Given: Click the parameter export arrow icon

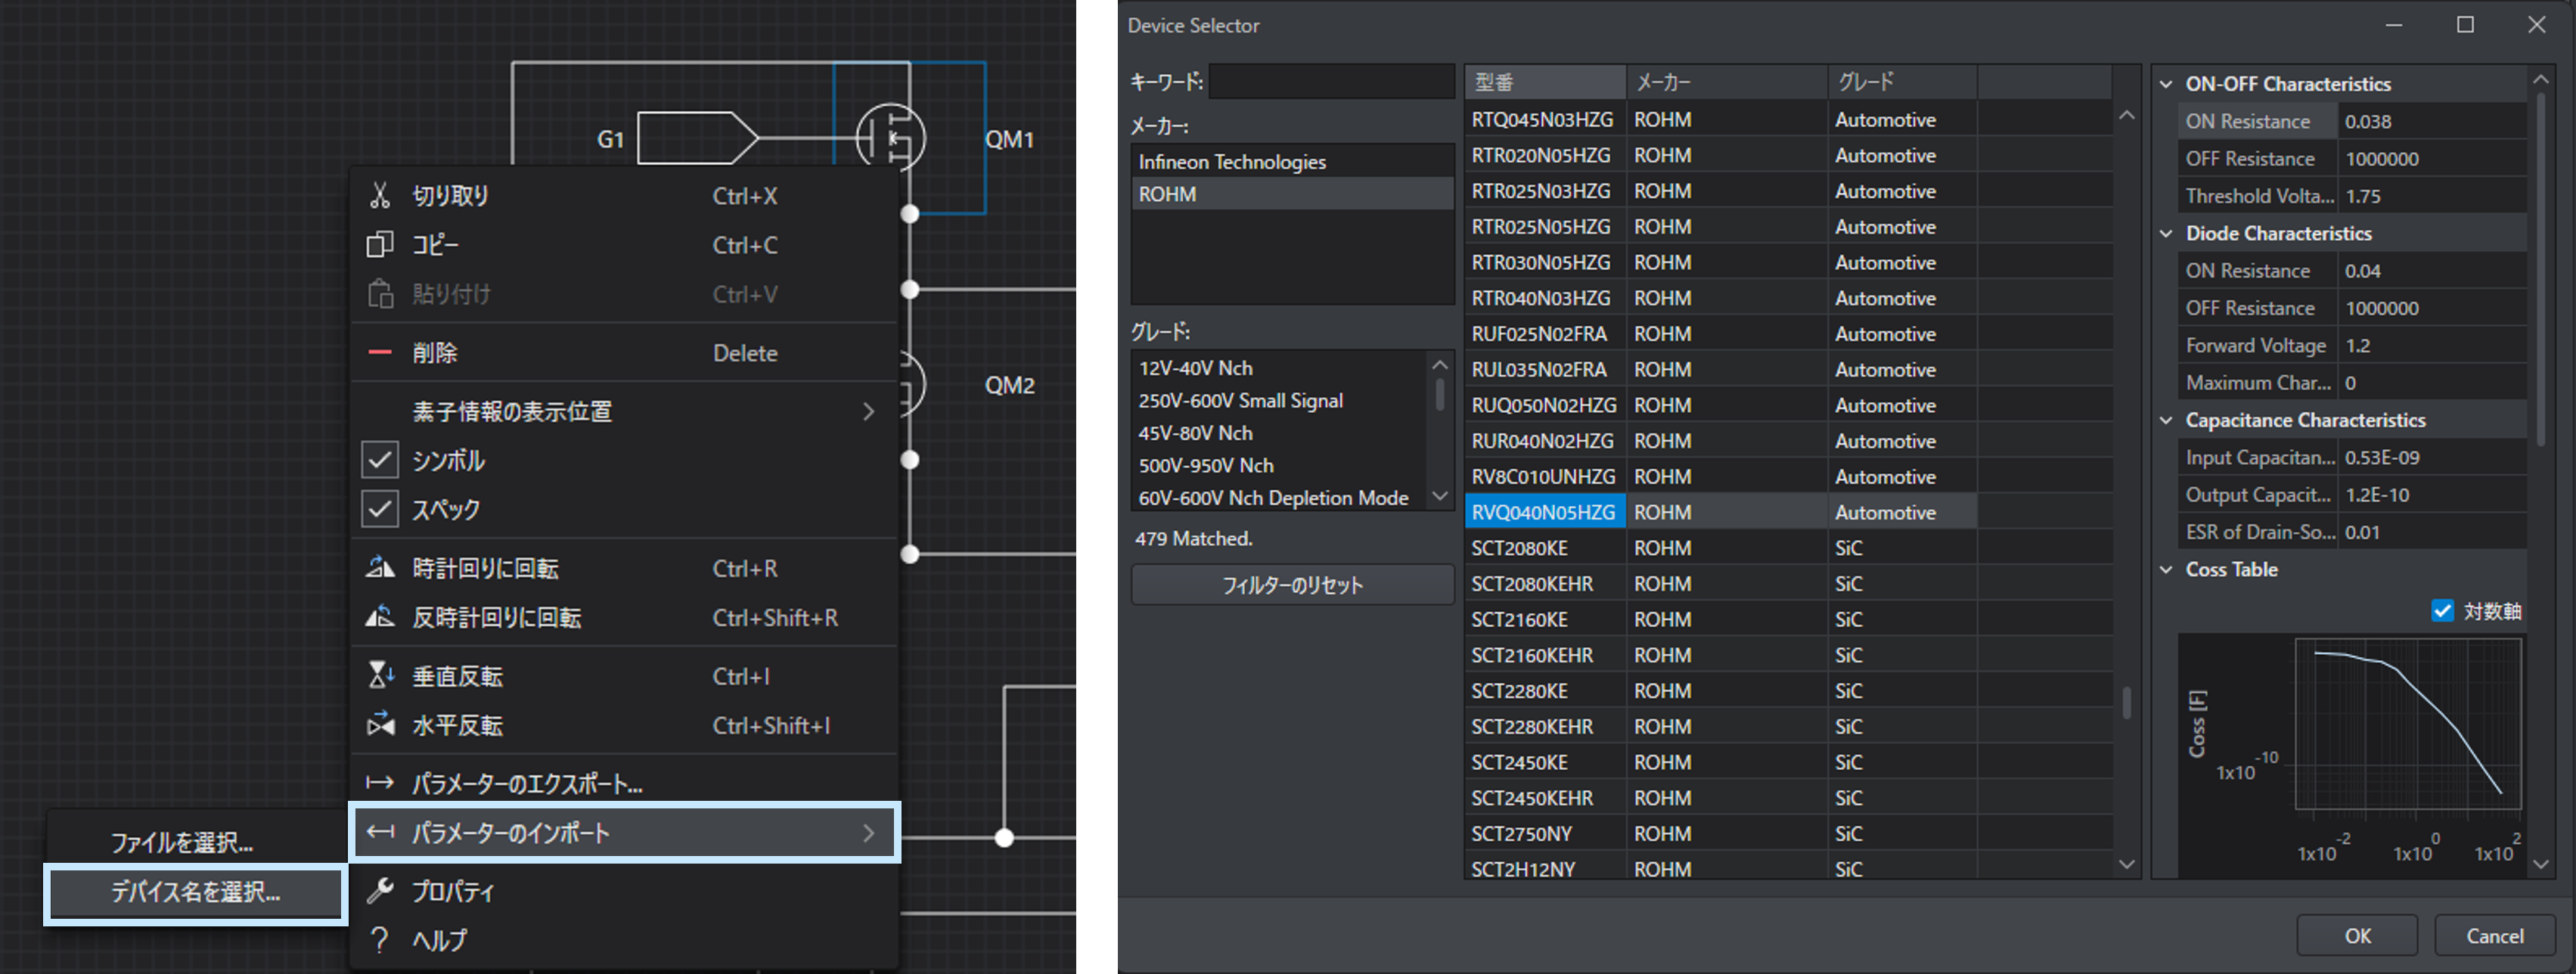Looking at the screenshot, I should tap(379, 782).
